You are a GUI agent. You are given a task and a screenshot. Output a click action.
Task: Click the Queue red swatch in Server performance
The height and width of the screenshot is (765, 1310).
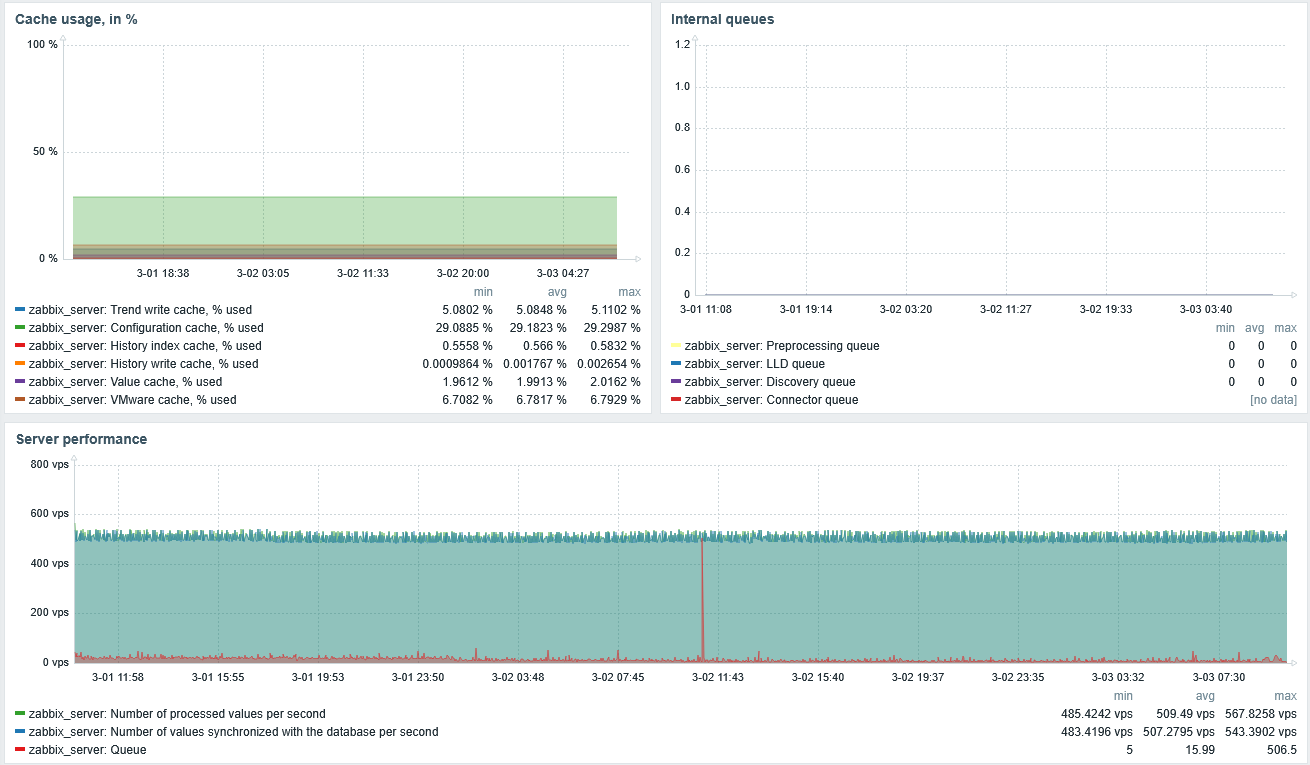(20, 750)
